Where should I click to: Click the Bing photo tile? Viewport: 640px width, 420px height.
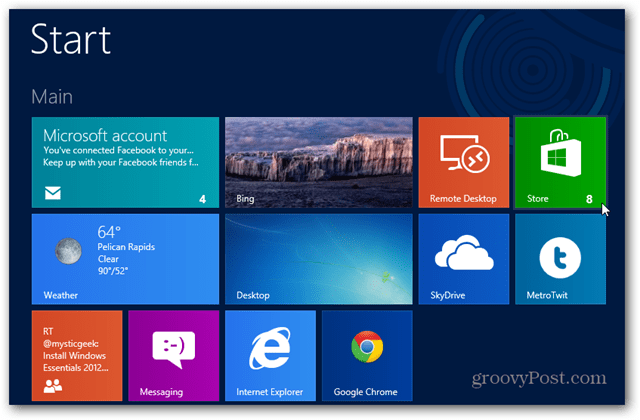tap(319, 162)
